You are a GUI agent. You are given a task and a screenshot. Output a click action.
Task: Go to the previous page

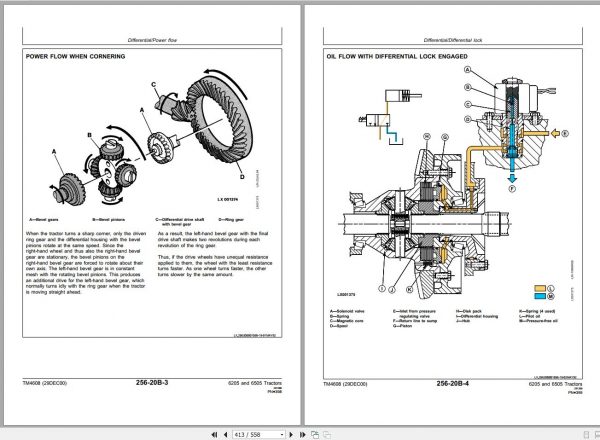225,435
